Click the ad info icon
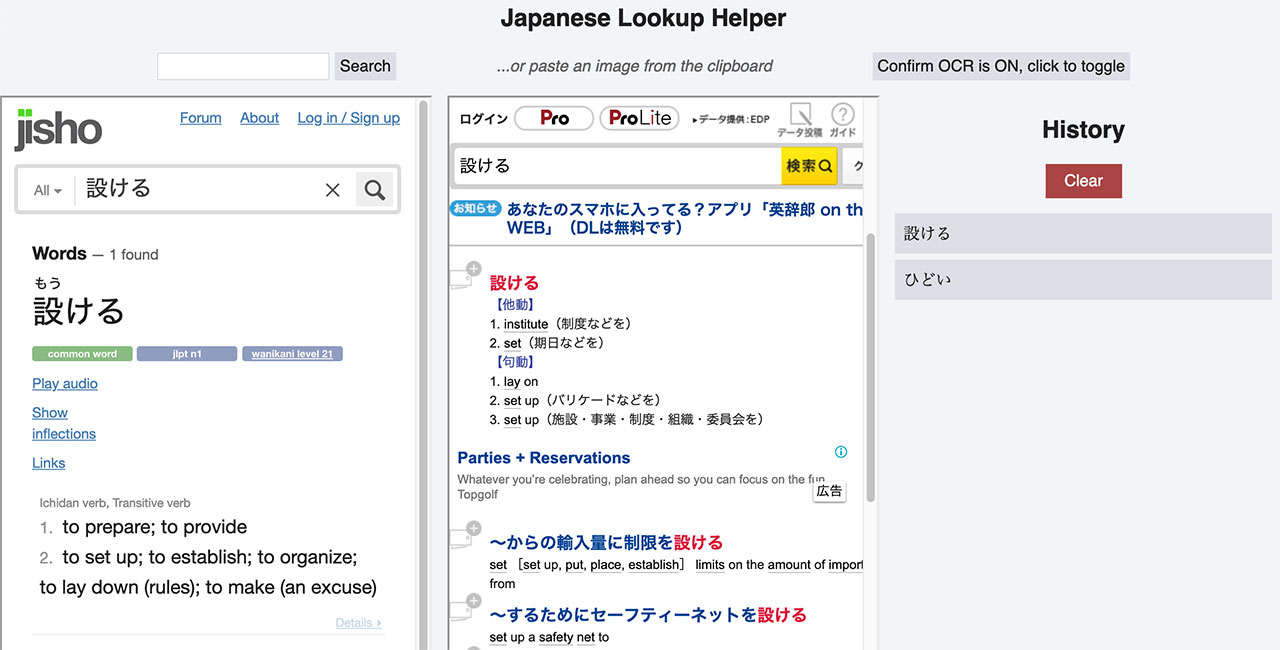This screenshot has height=650, width=1280. [x=841, y=452]
